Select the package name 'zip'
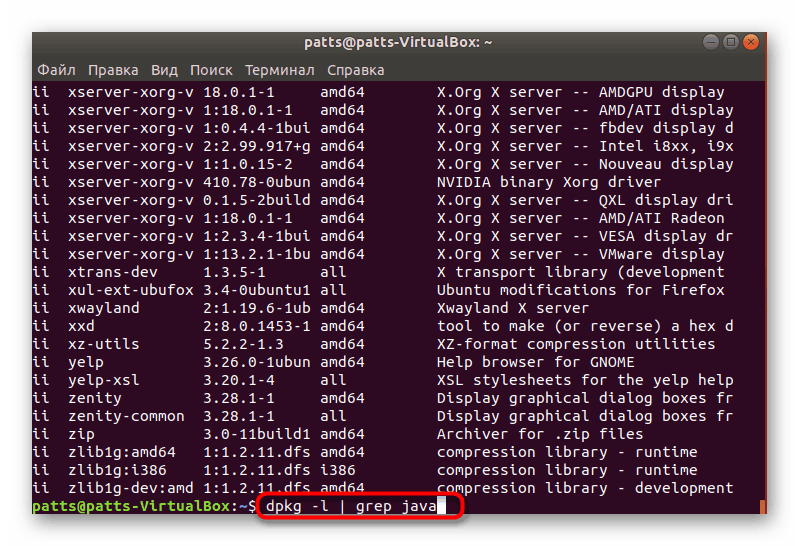Image resolution: width=799 pixels, height=546 pixels. (81, 434)
